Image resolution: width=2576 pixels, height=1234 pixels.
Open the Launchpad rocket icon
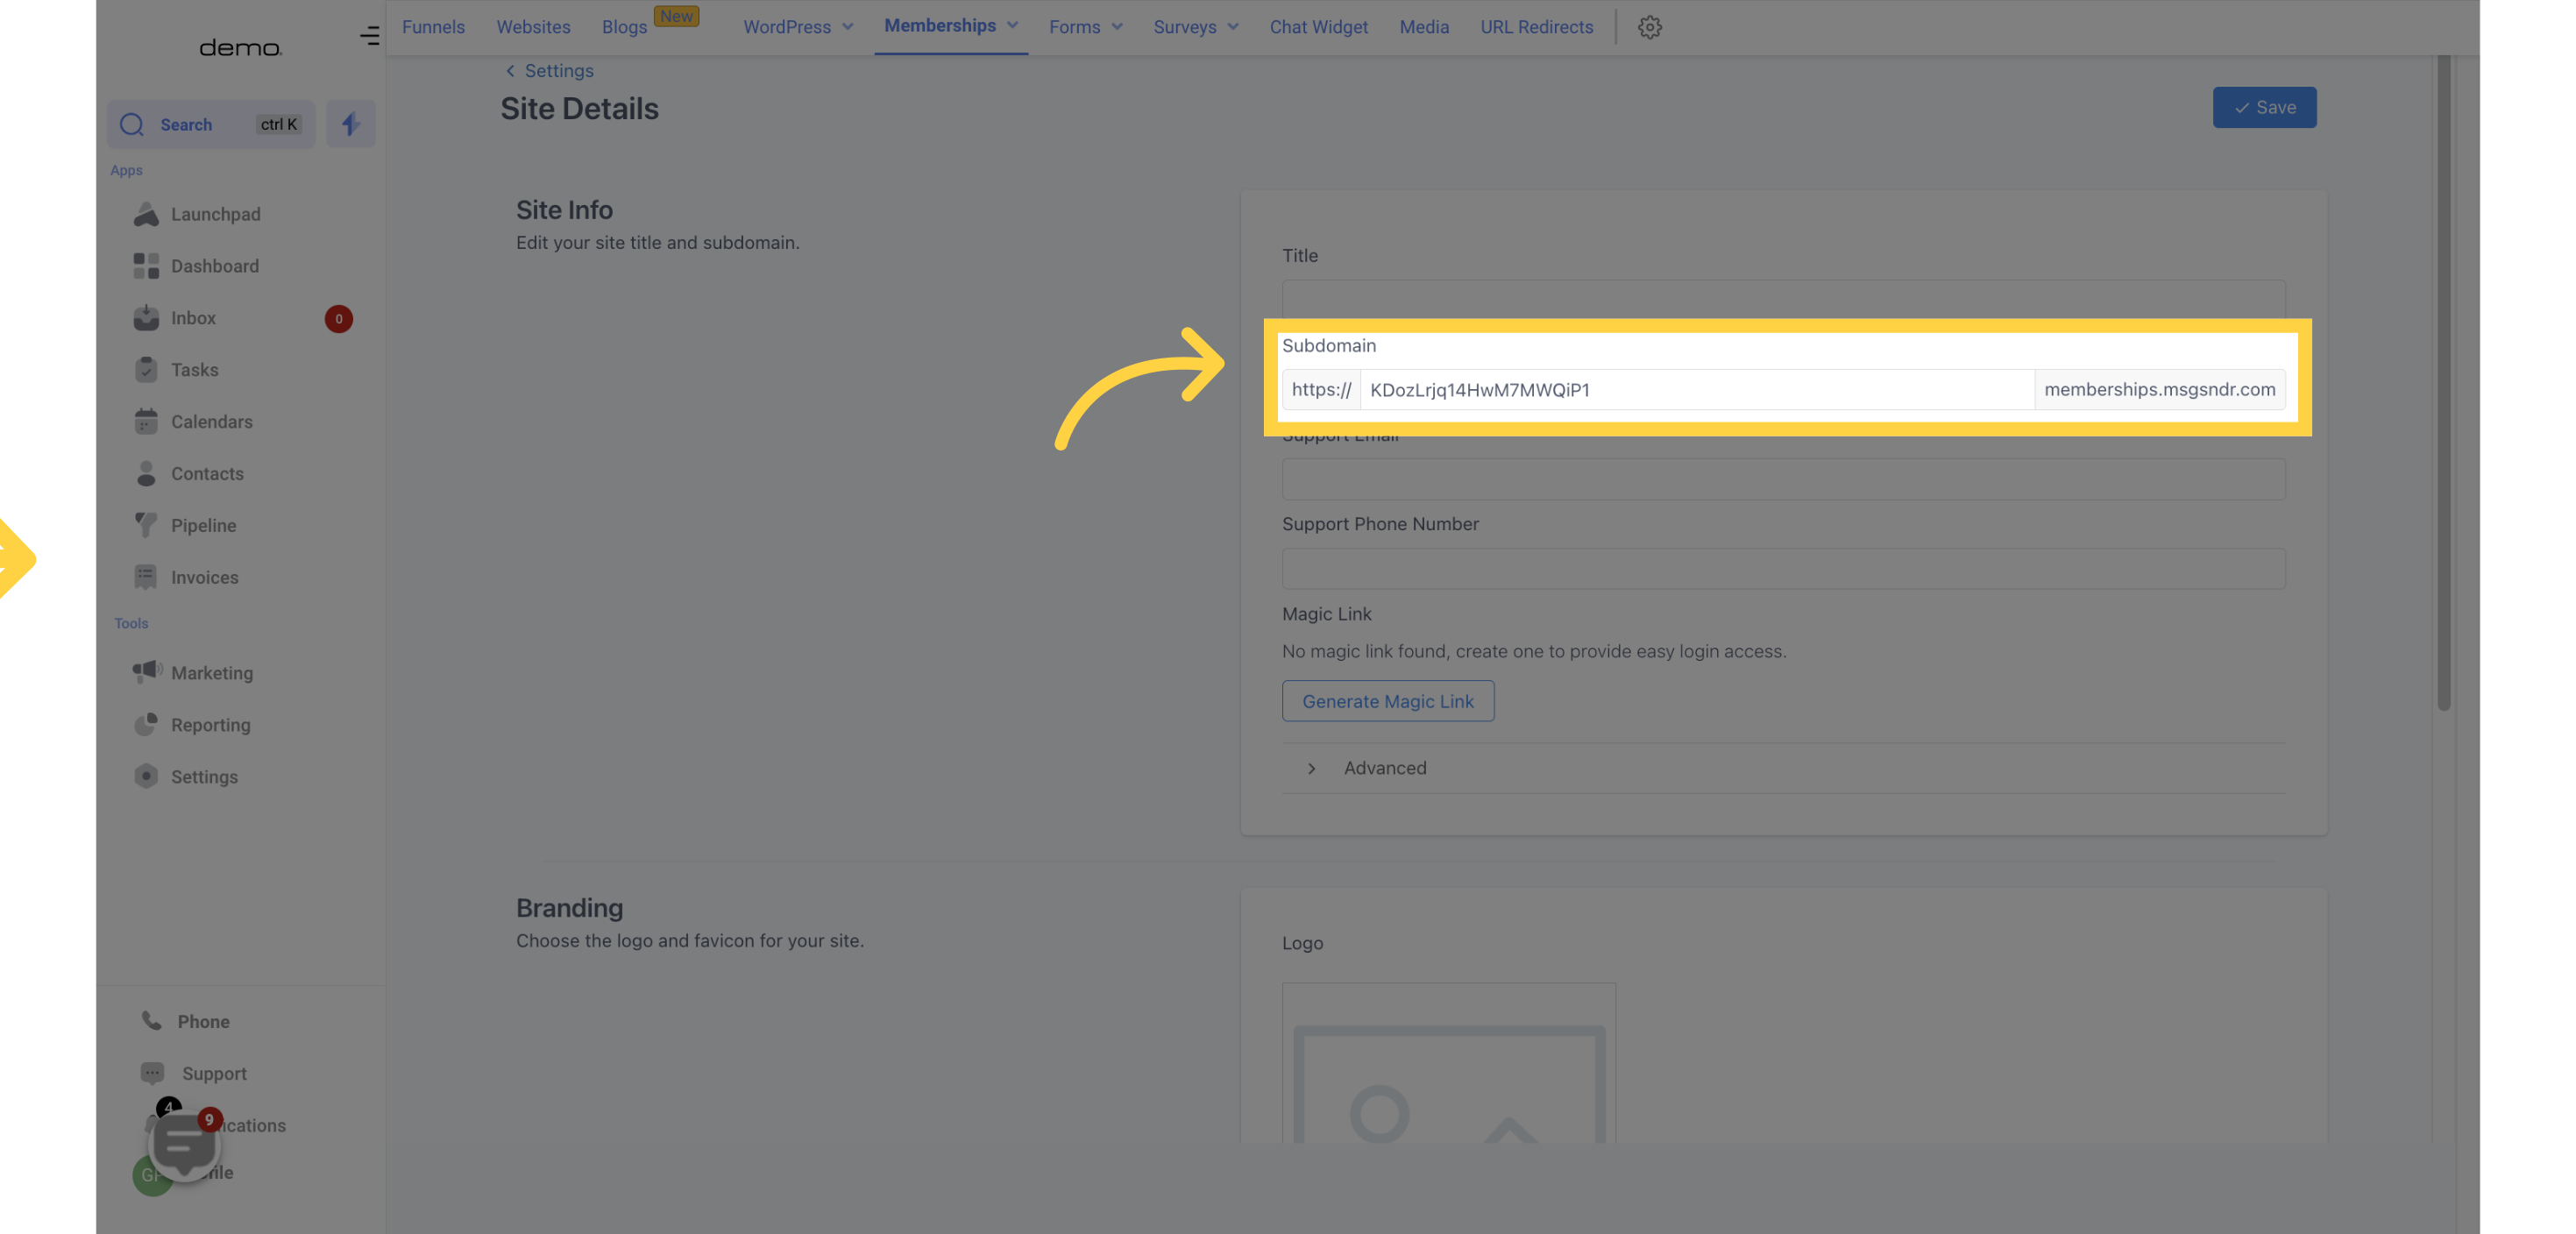tap(146, 214)
